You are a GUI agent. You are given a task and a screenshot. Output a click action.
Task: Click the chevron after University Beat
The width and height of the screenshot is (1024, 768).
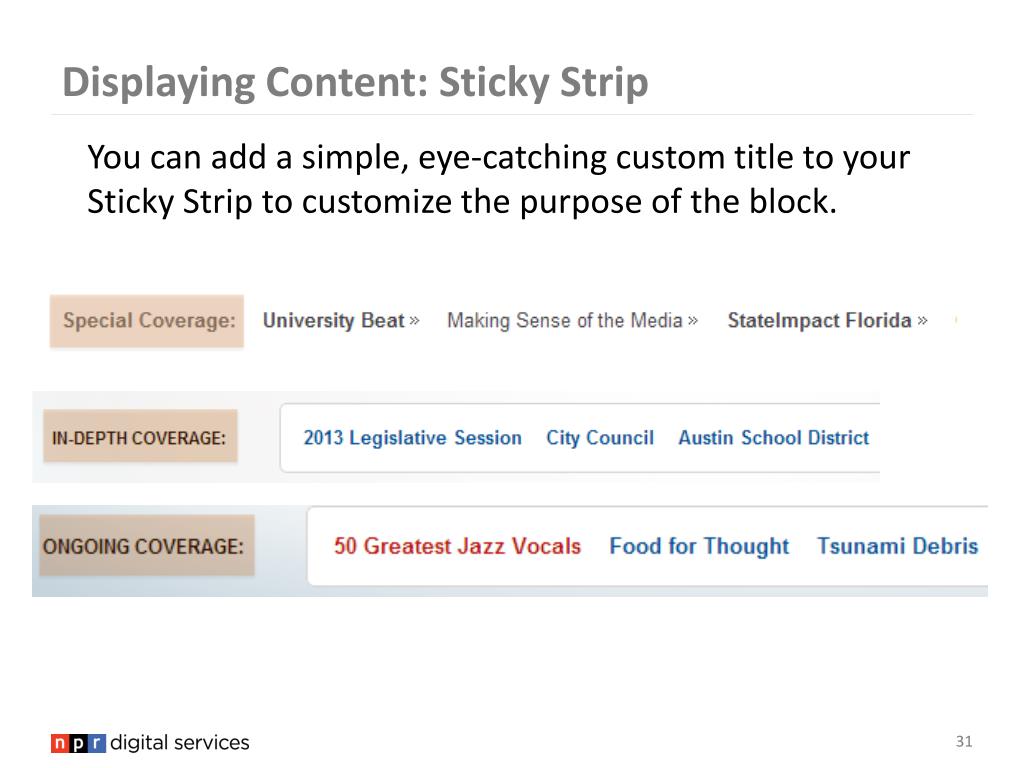(415, 321)
